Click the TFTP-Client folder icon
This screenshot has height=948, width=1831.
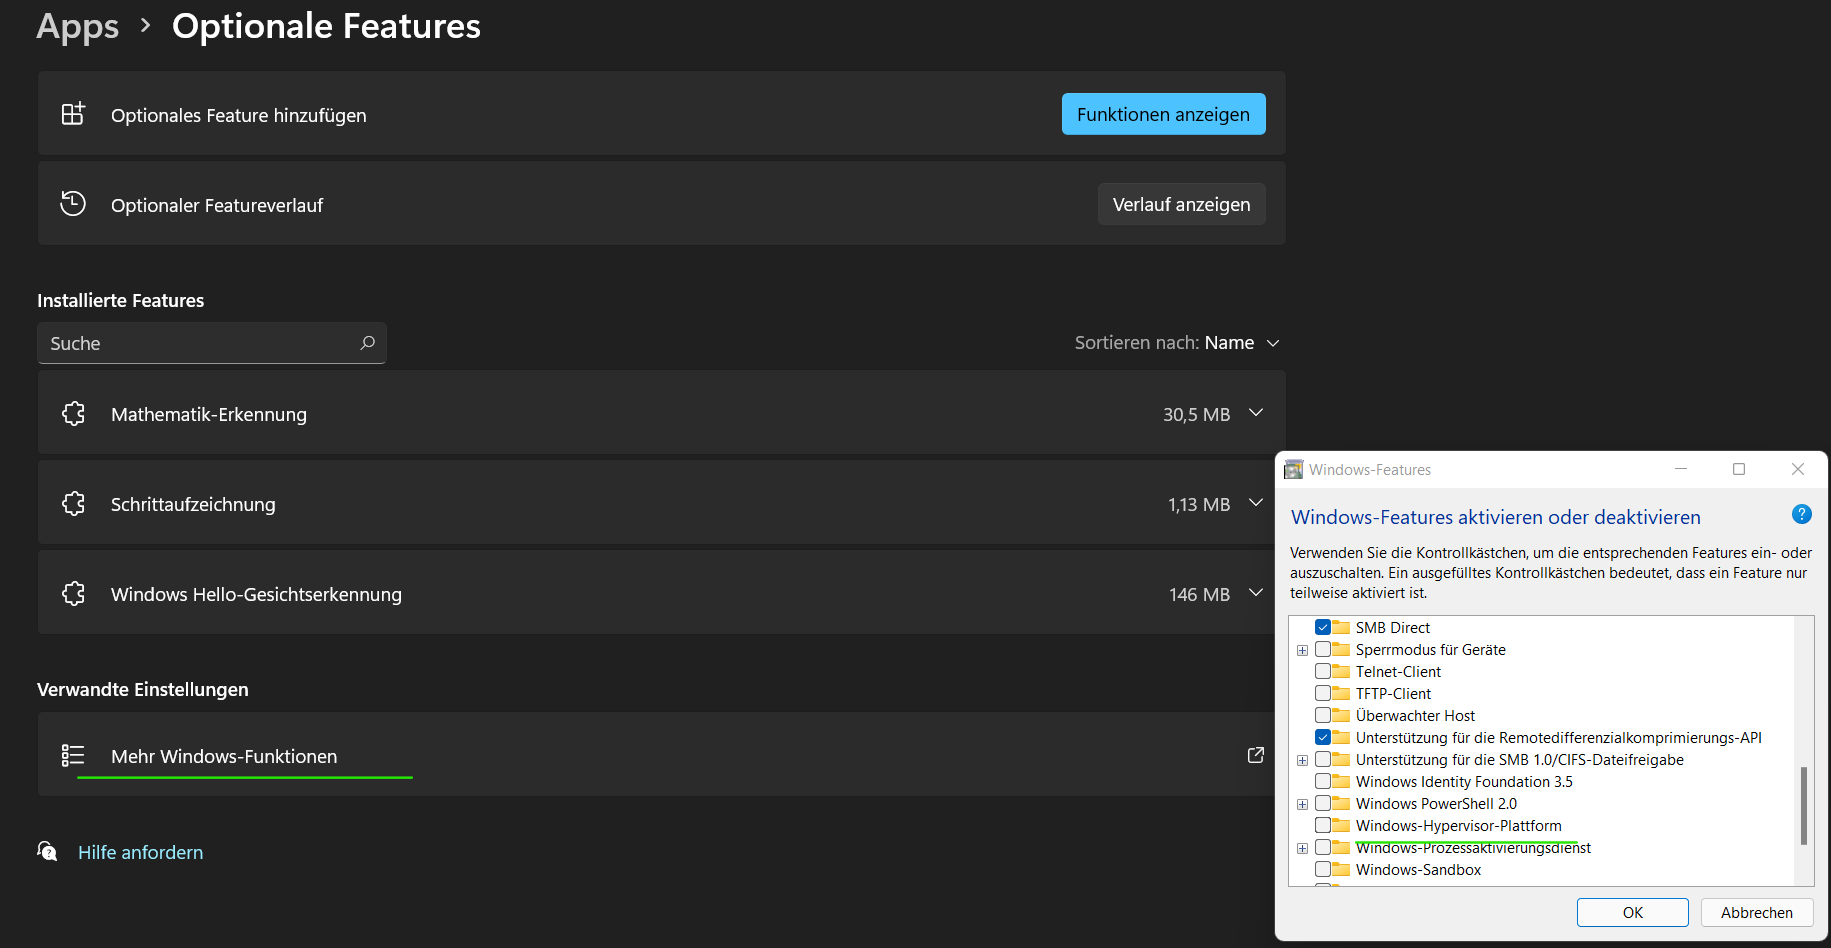click(x=1341, y=693)
